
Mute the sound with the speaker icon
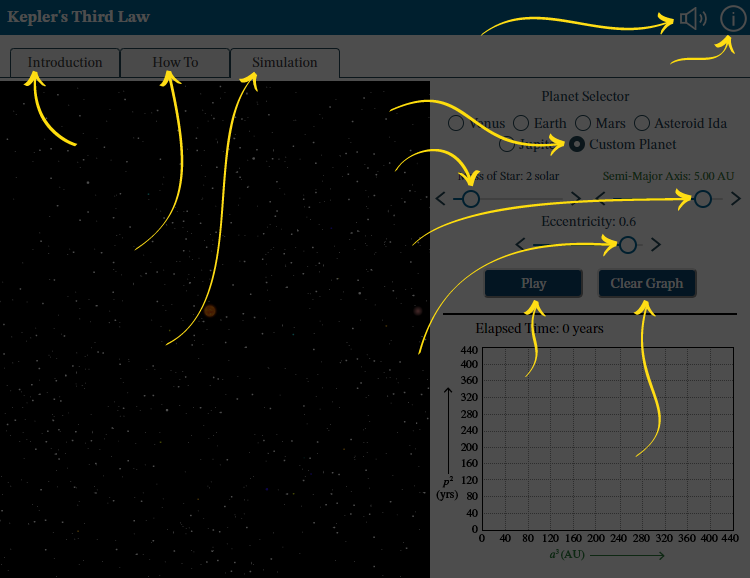pos(692,18)
